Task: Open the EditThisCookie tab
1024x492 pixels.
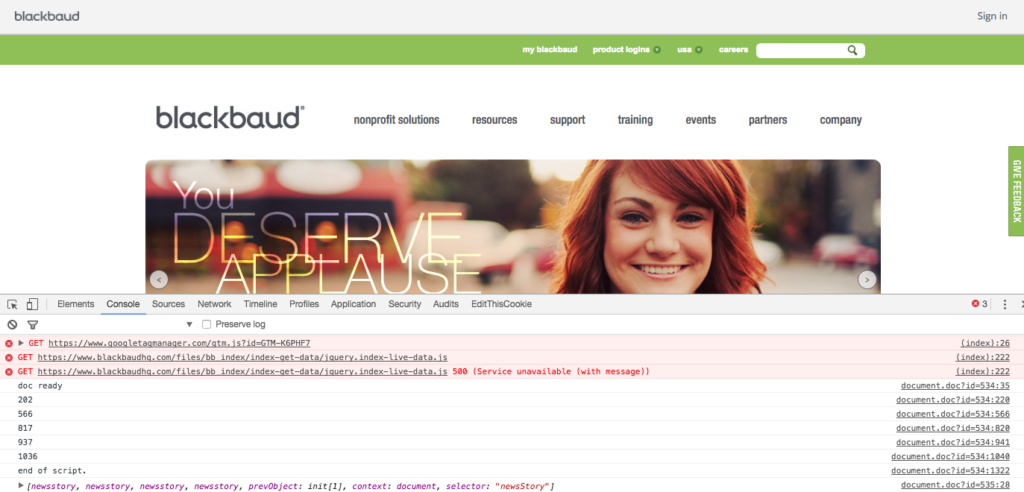Action: pos(502,304)
